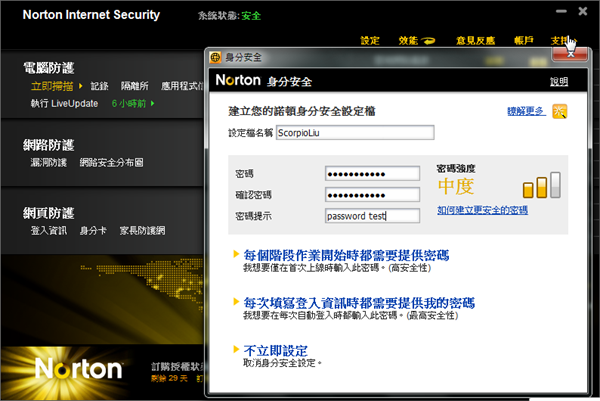Open 隔離所 under 電腦防護
The height and width of the screenshot is (401, 600).
[x=135, y=86]
